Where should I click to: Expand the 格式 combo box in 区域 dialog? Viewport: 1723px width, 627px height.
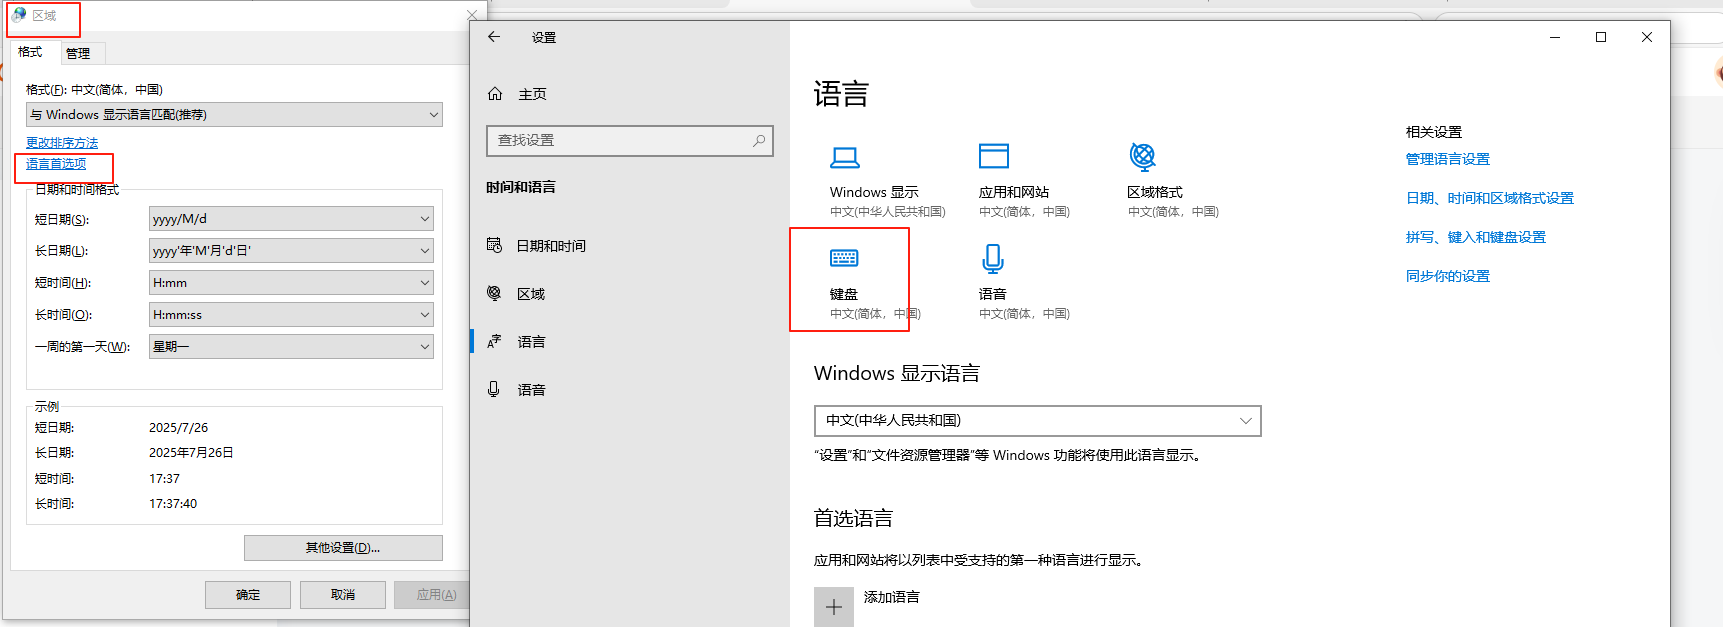(x=234, y=115)
